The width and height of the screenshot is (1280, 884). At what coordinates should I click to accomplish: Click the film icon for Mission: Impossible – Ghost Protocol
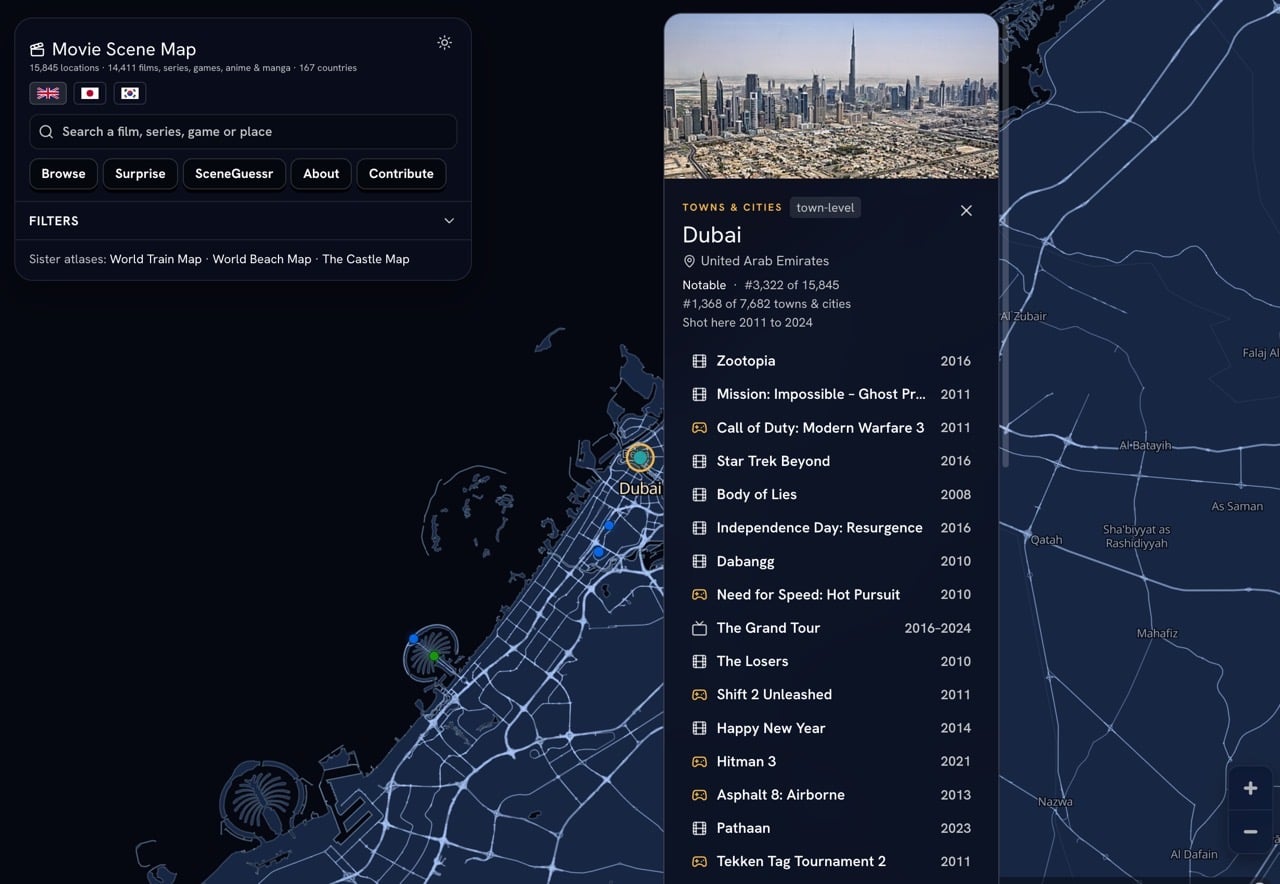pyautogui.click(x=700, y=394)
